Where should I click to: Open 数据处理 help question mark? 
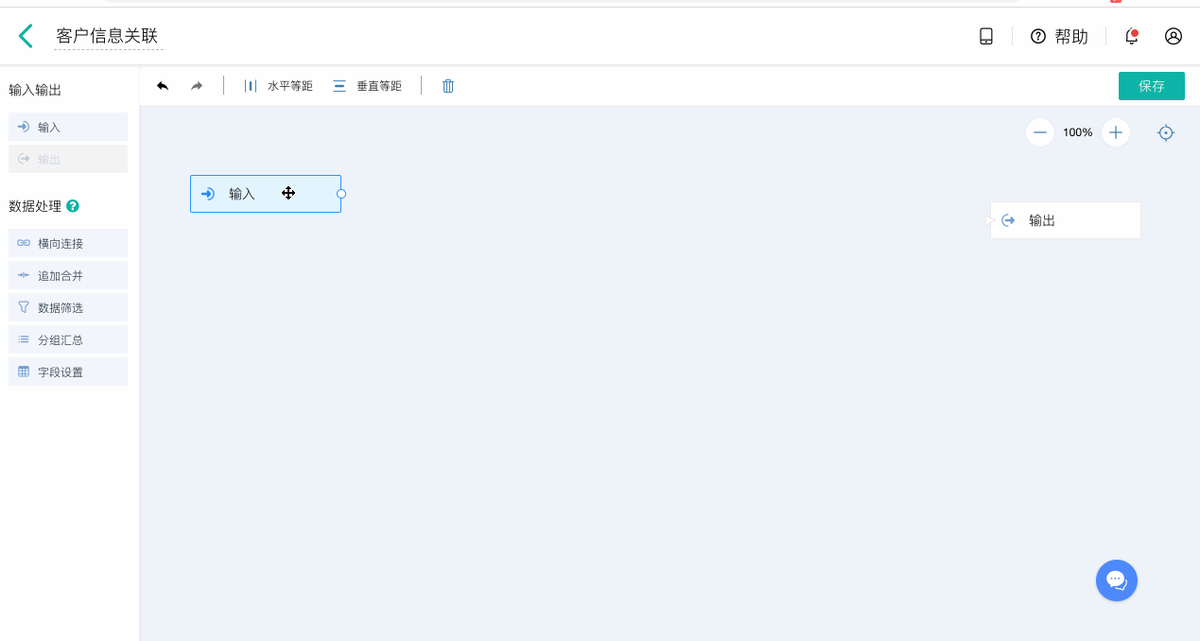73,206
